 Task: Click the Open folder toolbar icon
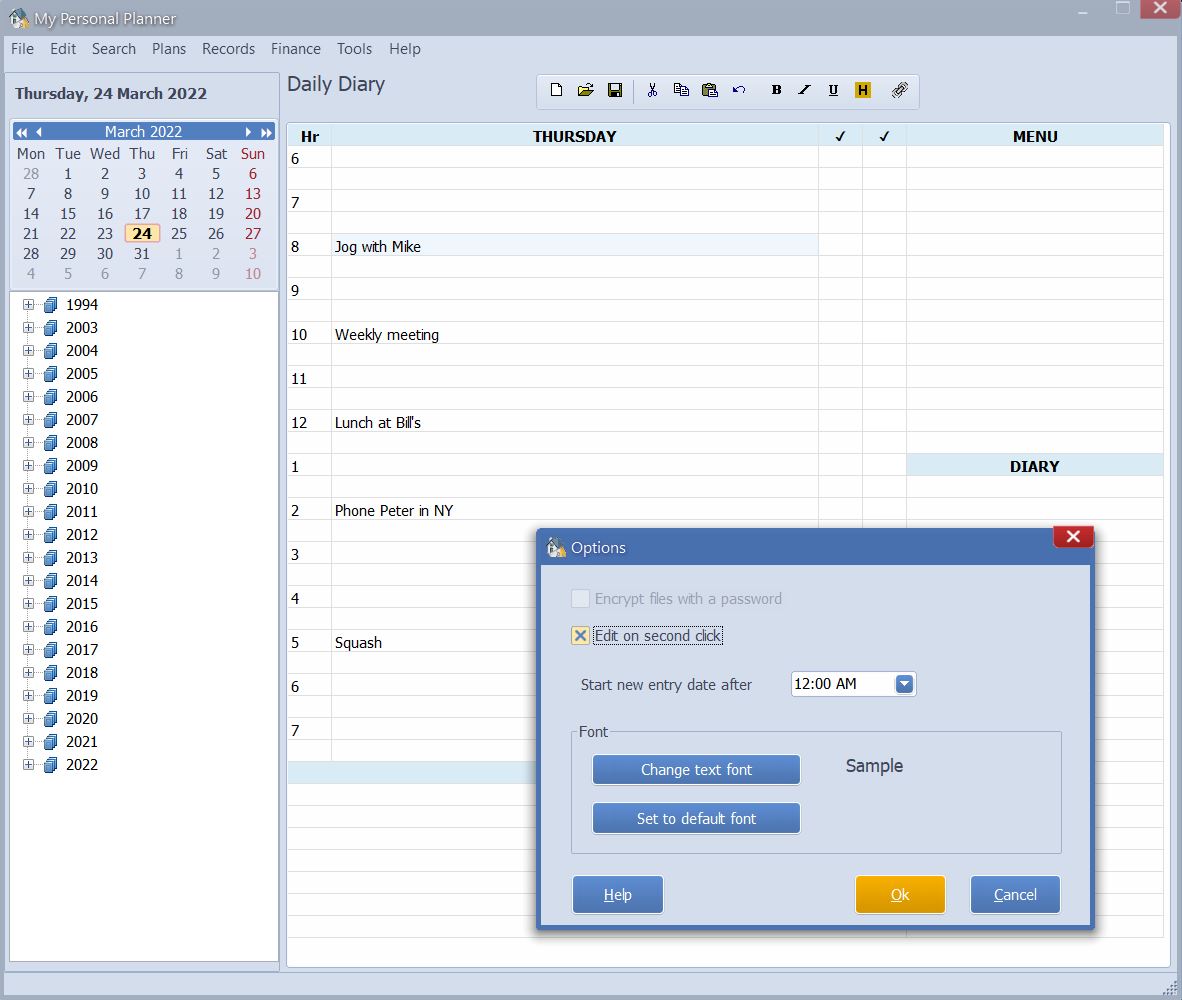586,90
